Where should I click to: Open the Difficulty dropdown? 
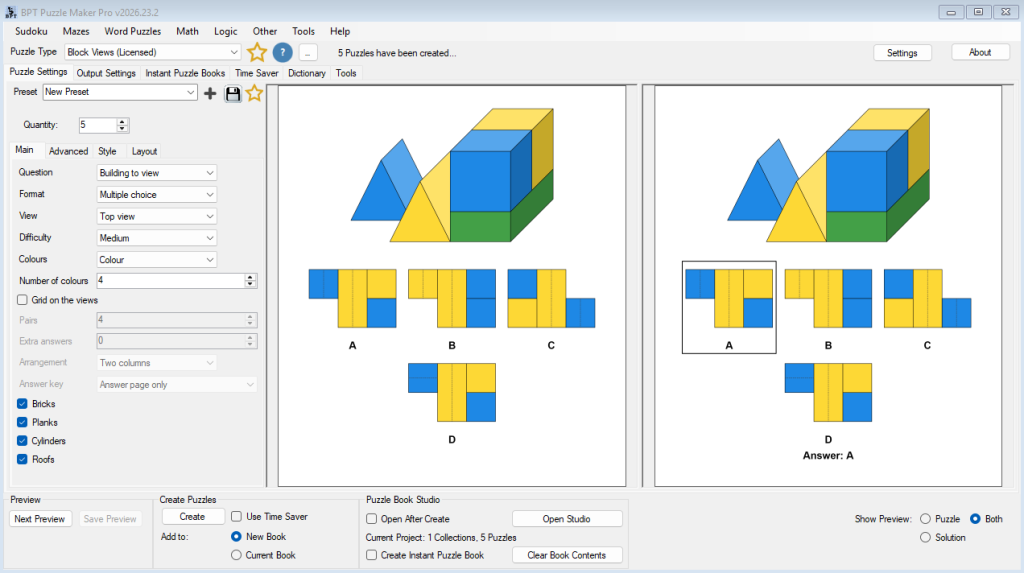click(x=157, y=238)
